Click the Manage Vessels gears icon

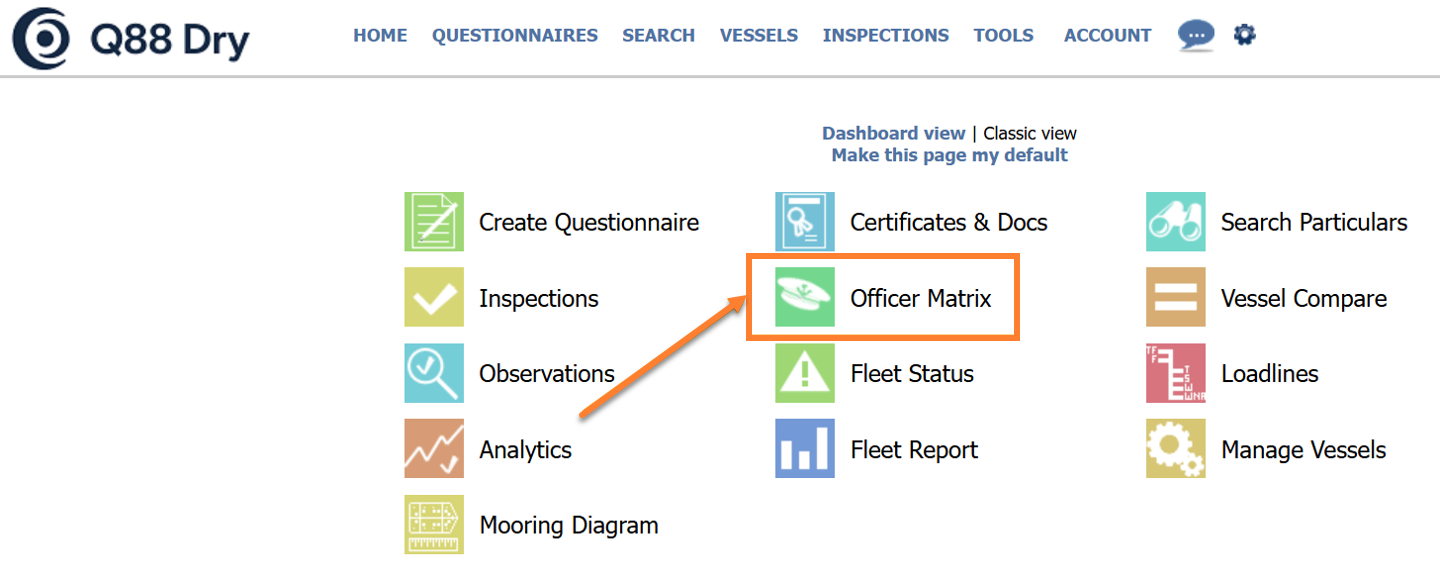click(1176, 449)
